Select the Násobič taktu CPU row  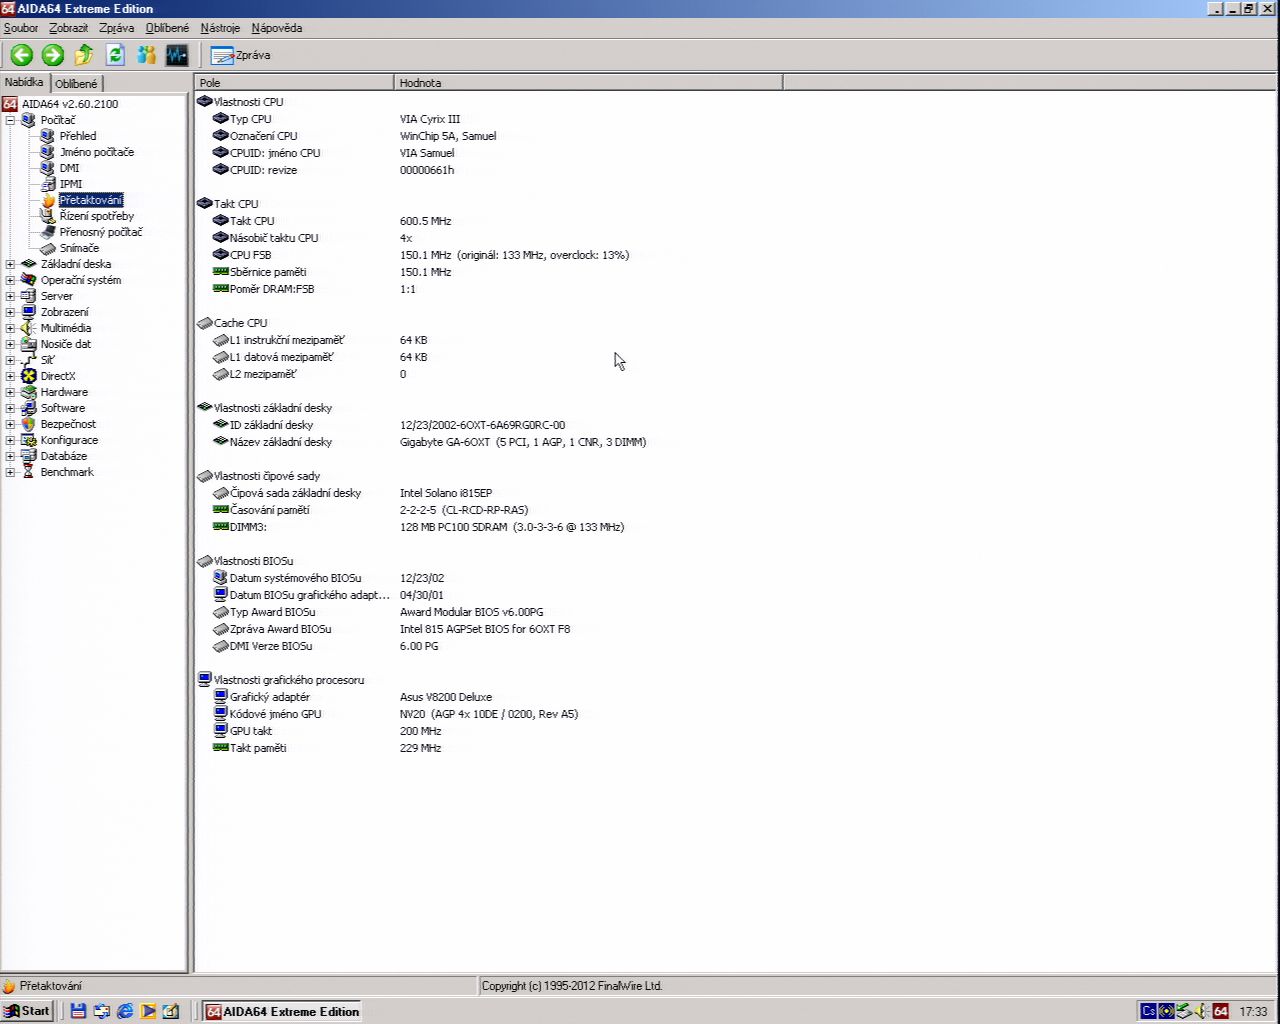click(x=488, y=238)
